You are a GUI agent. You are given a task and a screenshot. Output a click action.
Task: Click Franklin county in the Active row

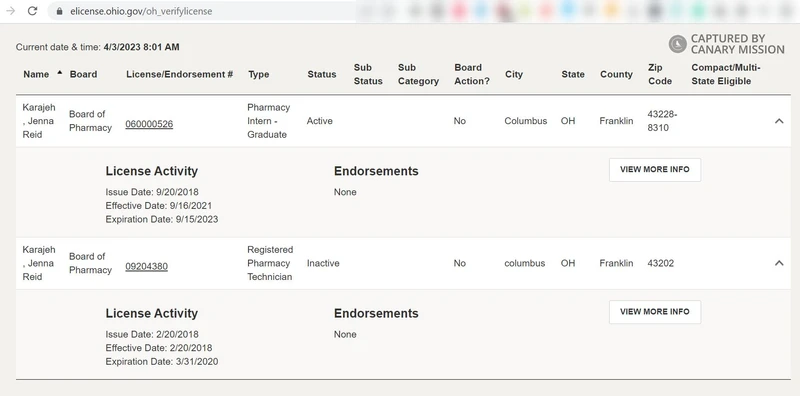(616, 121)
